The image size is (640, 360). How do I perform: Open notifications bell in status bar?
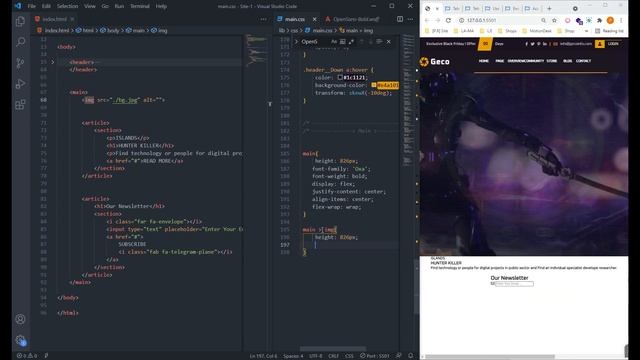[411, 356]
